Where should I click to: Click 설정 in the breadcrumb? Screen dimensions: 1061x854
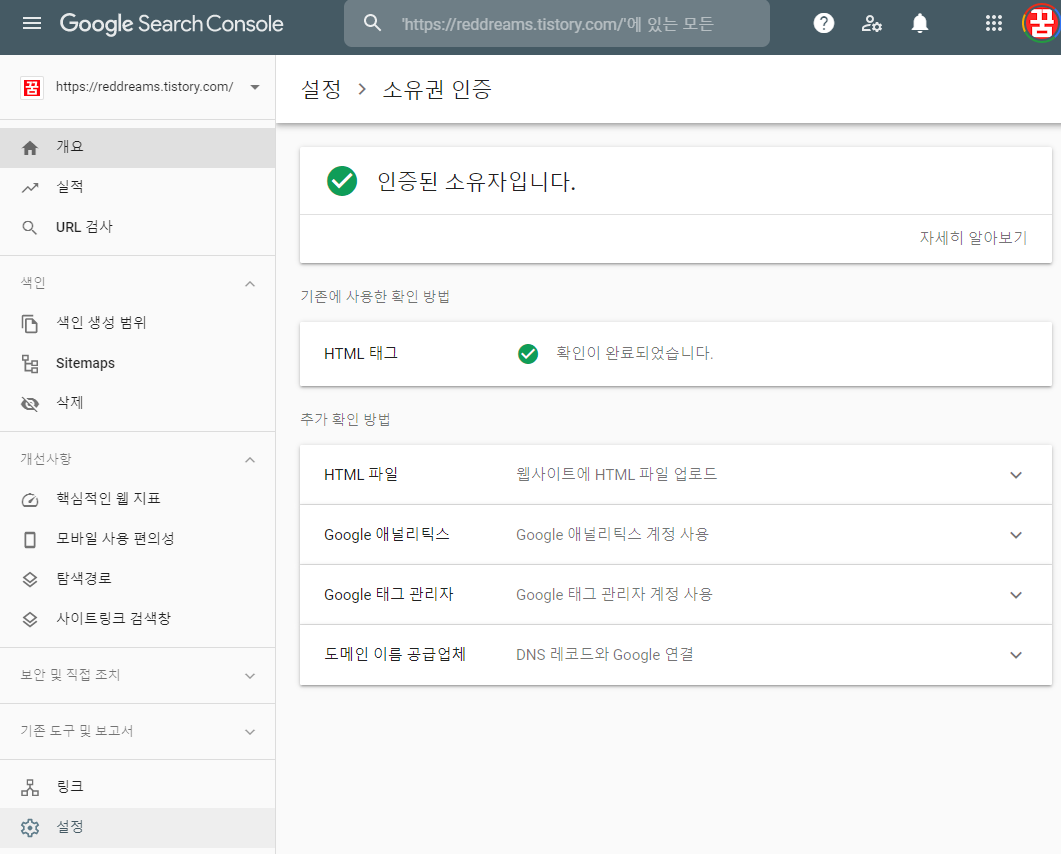[321, 89]
